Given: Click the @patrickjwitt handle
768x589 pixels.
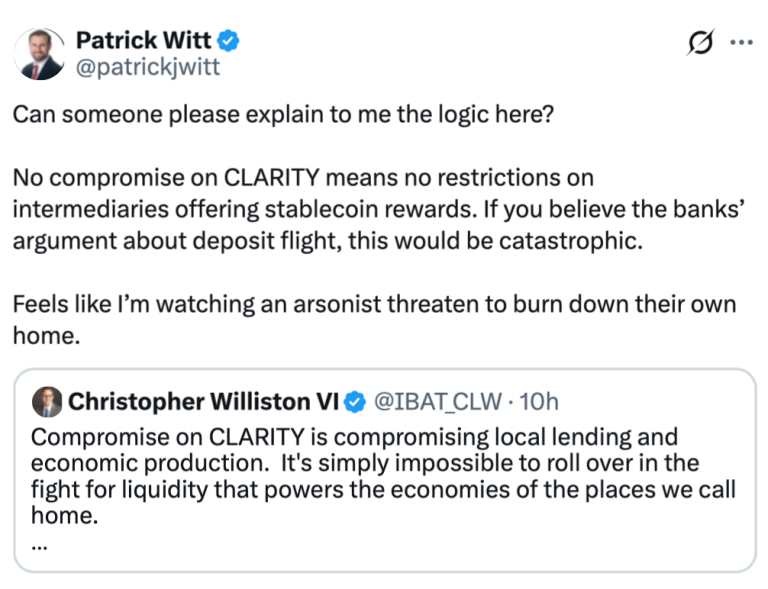Looking at the screenshot, I should 147,68.
